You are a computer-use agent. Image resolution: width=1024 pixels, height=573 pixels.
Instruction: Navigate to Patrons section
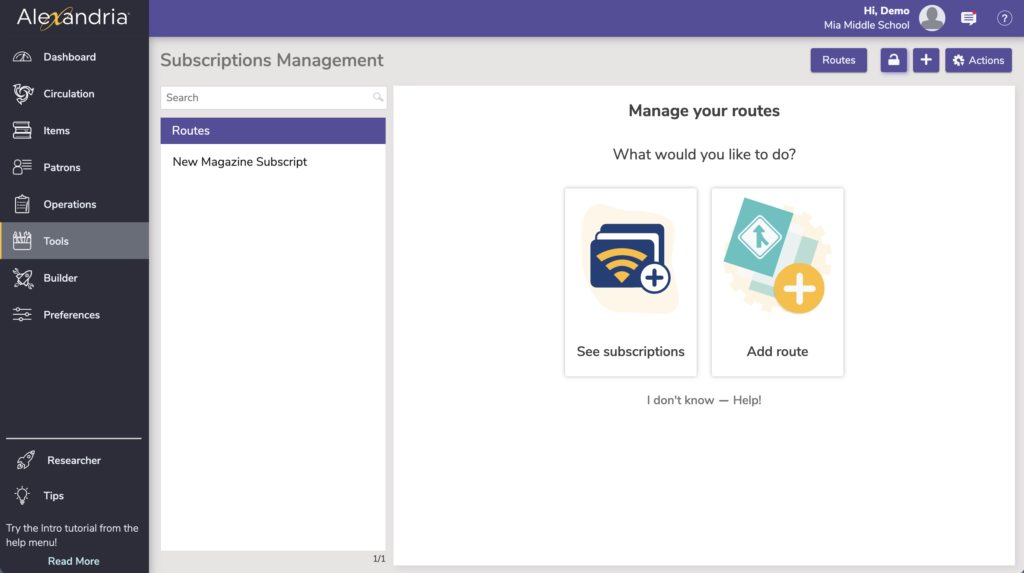coord(61,168)
